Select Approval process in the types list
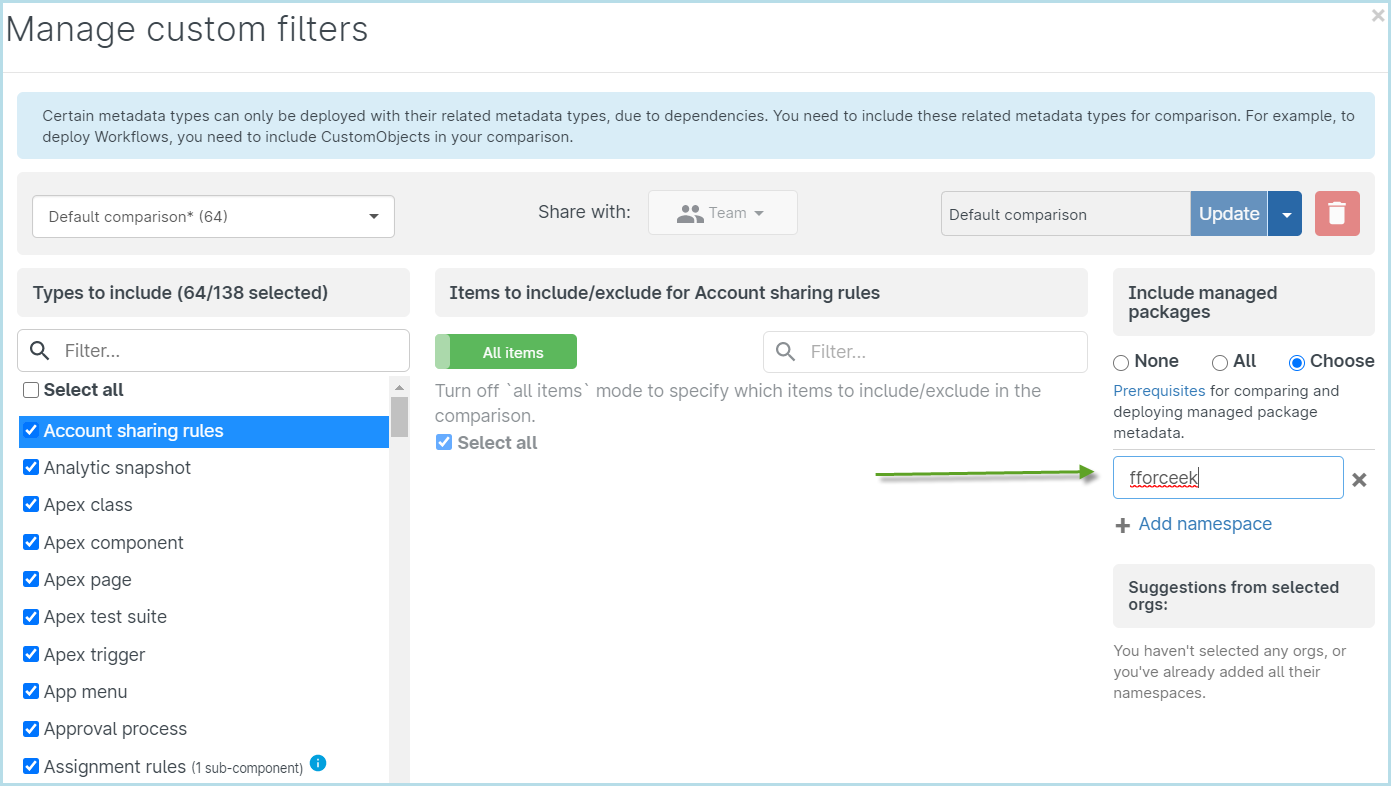The image size is (1391, 786). (x=115, y=729)
